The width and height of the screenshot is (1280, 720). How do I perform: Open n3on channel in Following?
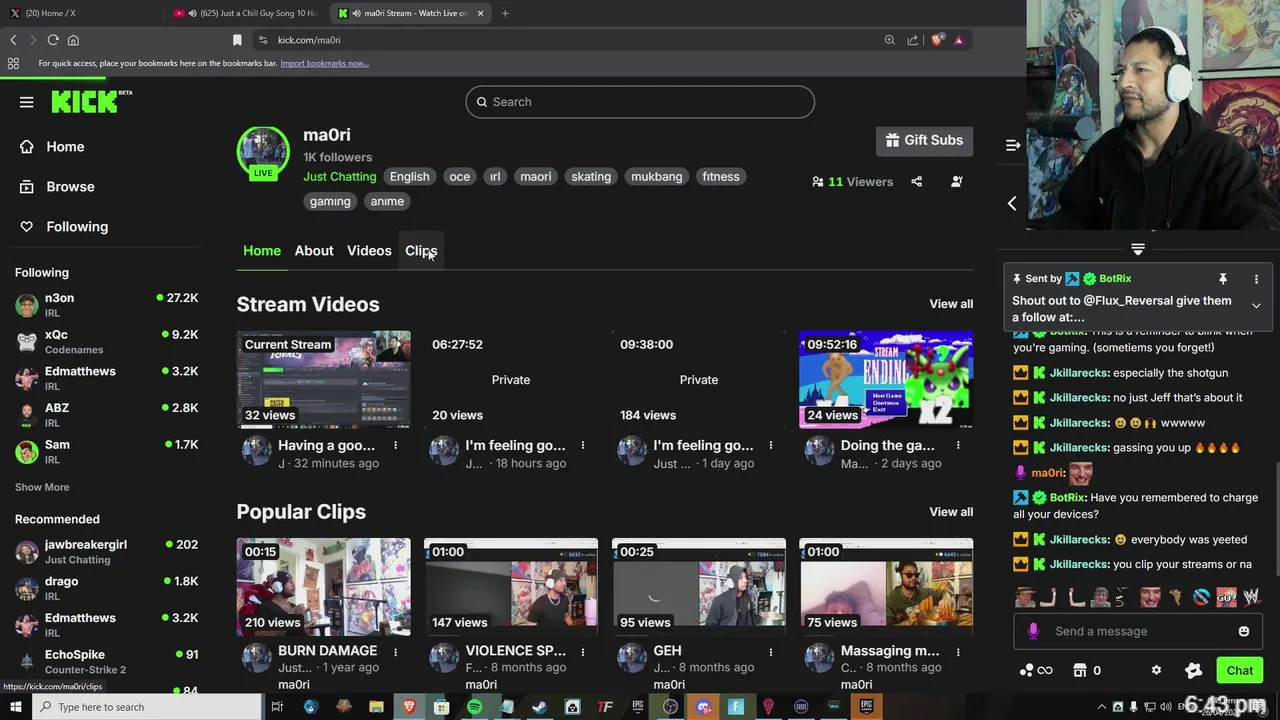point(107,305)
